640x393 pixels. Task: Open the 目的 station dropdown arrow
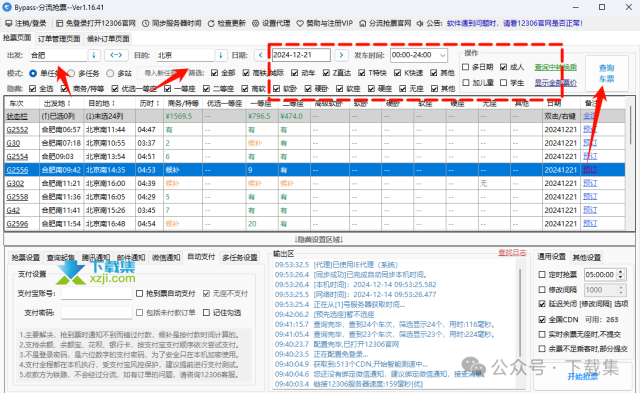pyautogui.click(x=221, y=55)
